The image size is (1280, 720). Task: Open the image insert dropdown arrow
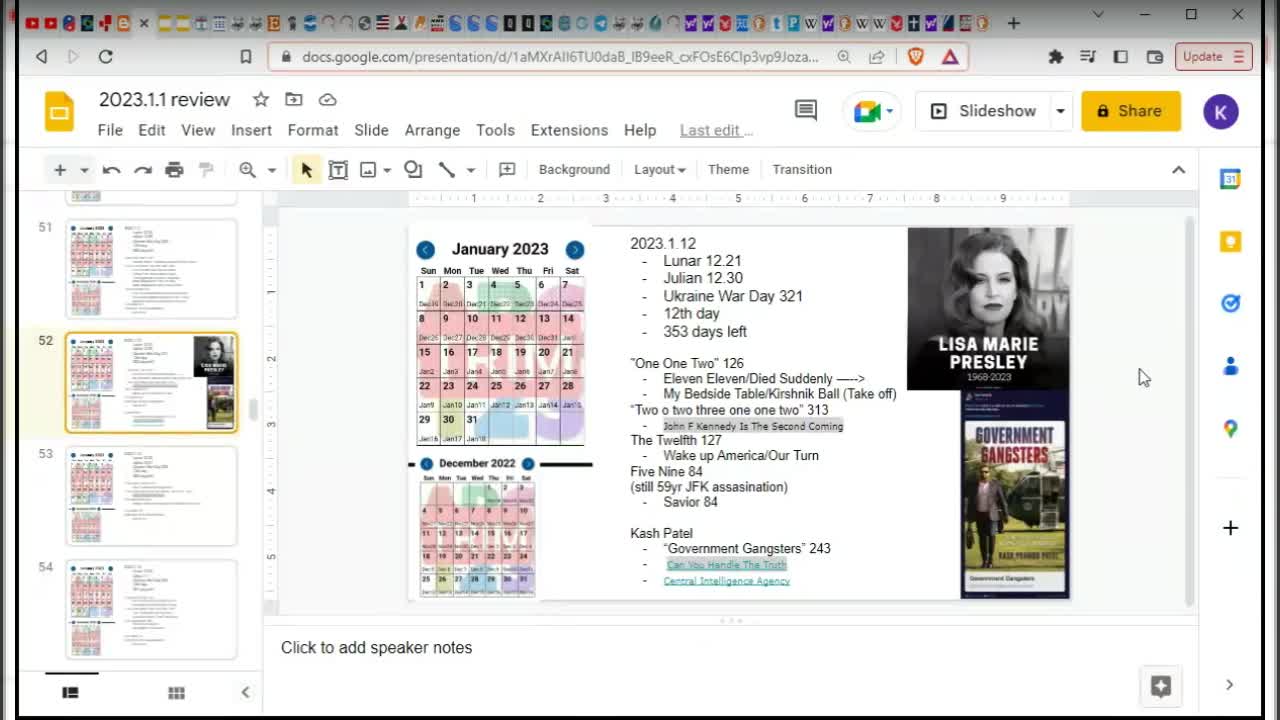387,170
